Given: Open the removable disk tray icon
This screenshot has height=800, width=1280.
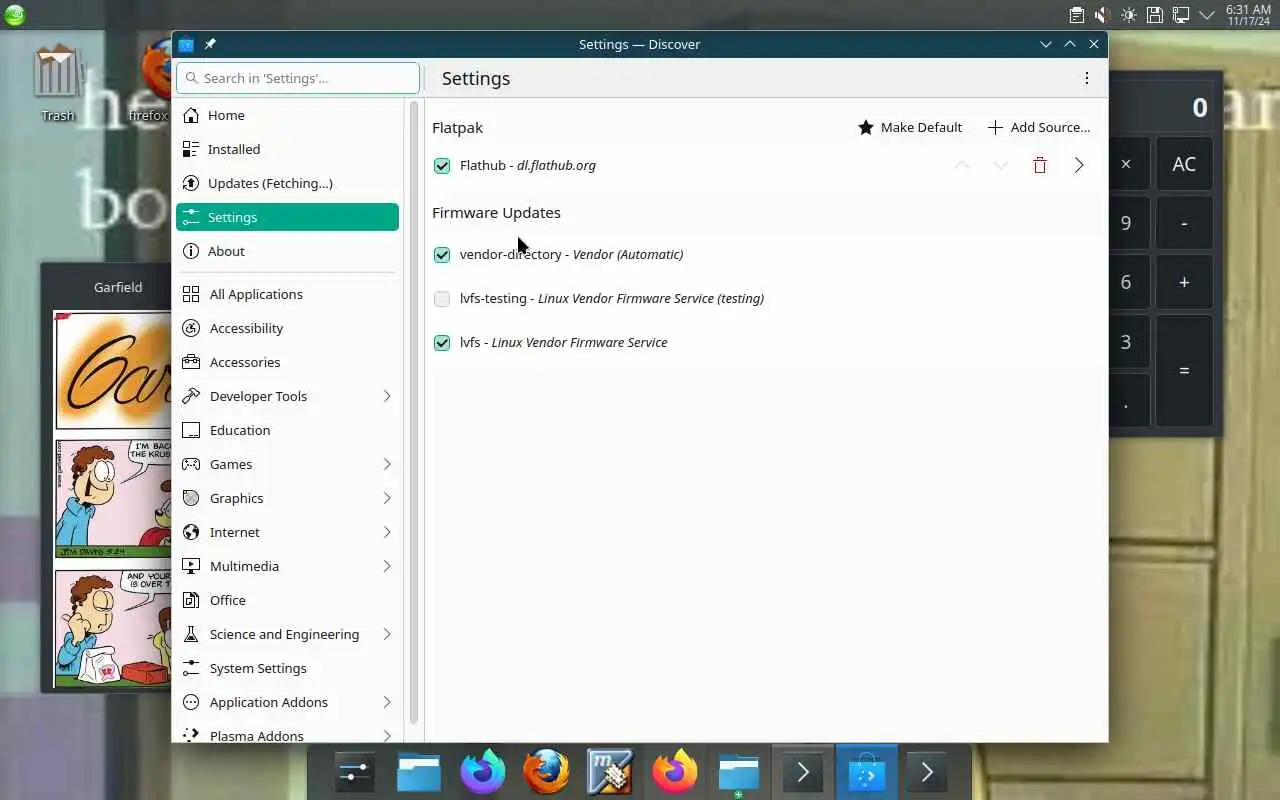Looking at the screenshot, I should pos(1155,15).
